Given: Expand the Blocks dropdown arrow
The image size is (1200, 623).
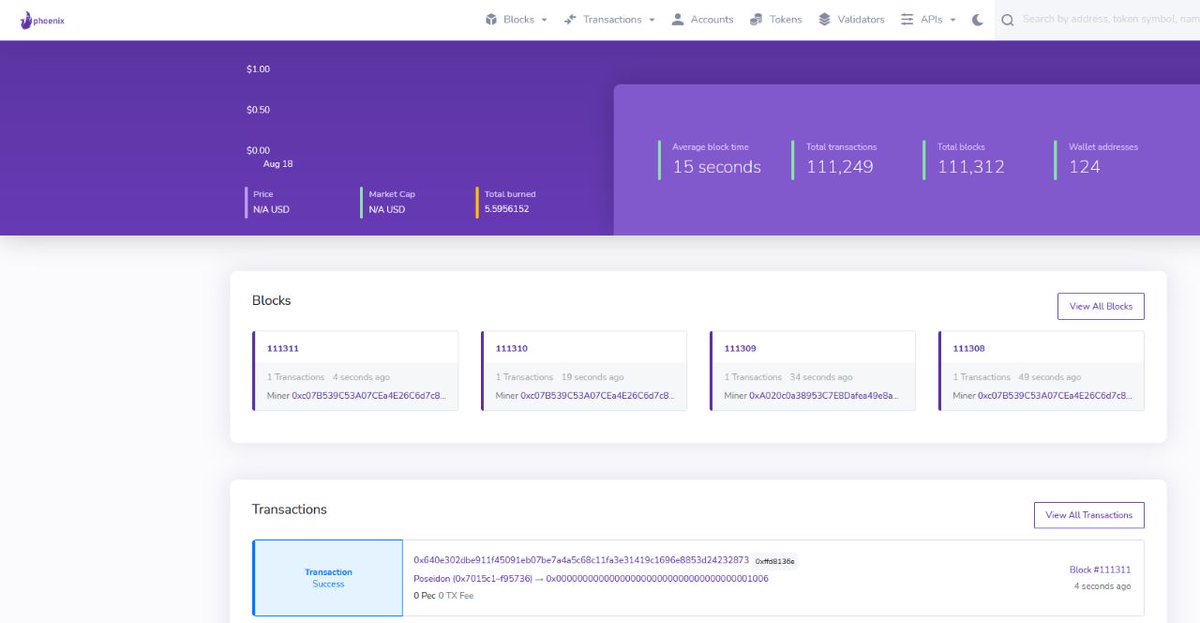Looking at the screenshot, I should (x=544, y=20).
